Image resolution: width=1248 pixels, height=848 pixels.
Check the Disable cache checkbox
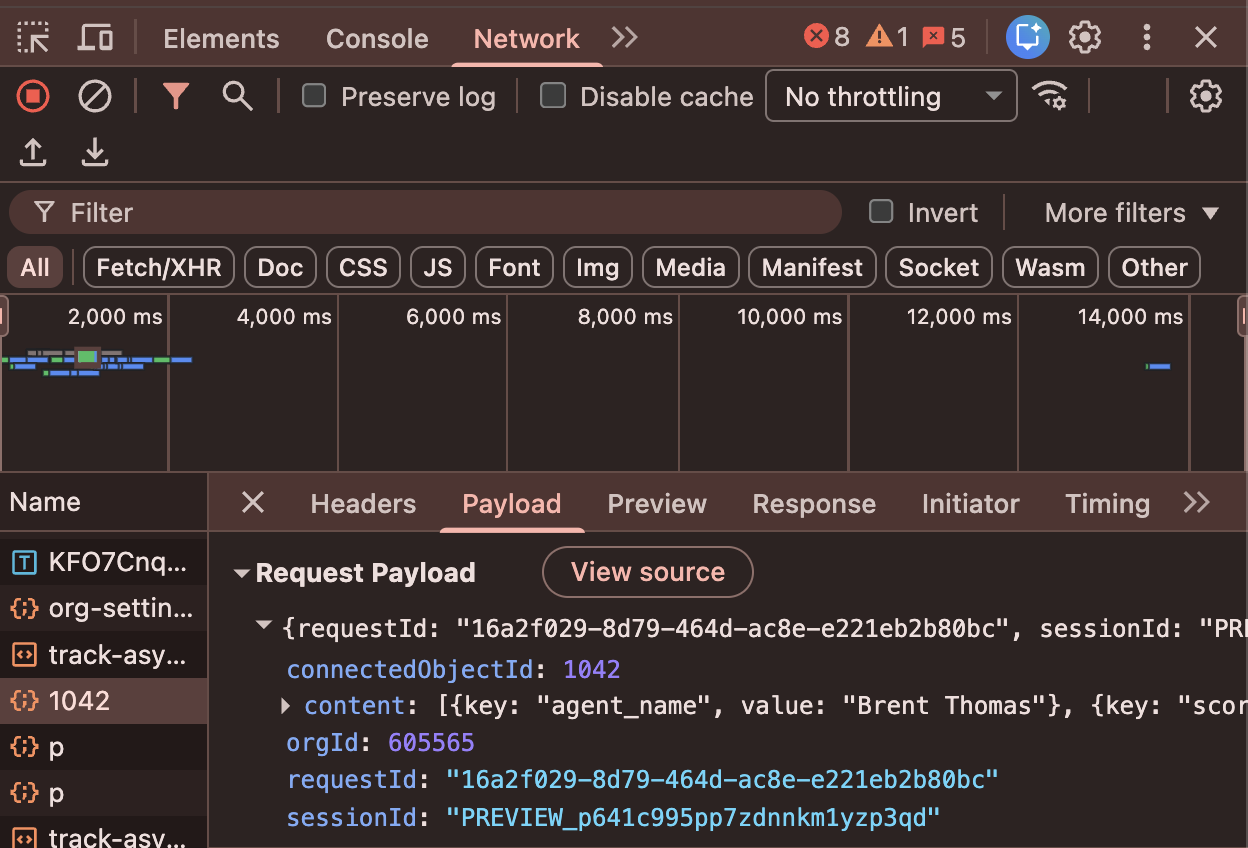(552, 96)
